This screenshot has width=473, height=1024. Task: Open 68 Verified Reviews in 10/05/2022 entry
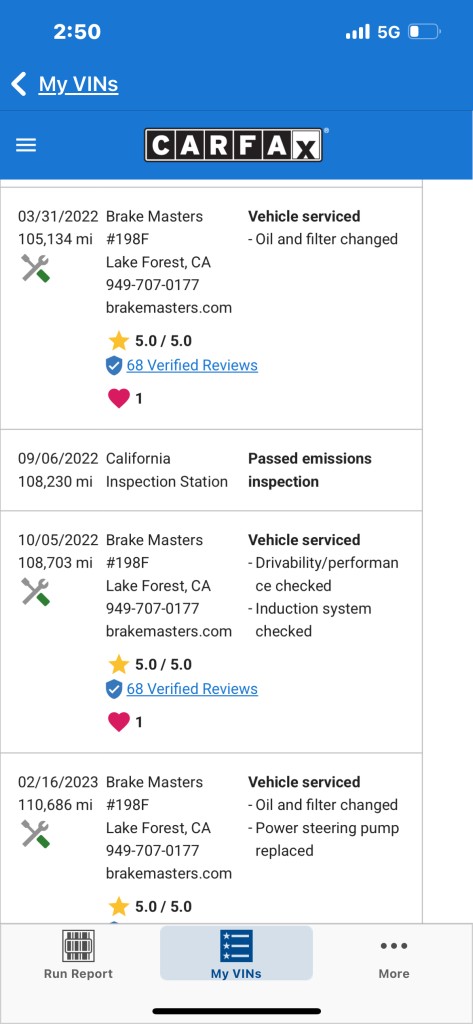click(x=192, y=688)
